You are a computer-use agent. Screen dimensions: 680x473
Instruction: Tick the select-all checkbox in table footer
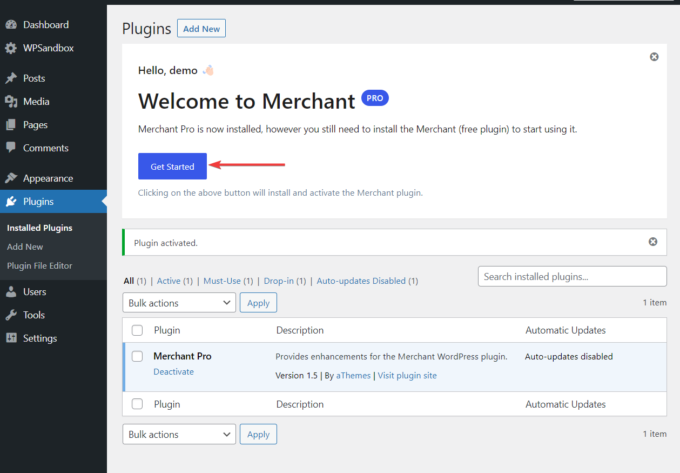(137, 404)
